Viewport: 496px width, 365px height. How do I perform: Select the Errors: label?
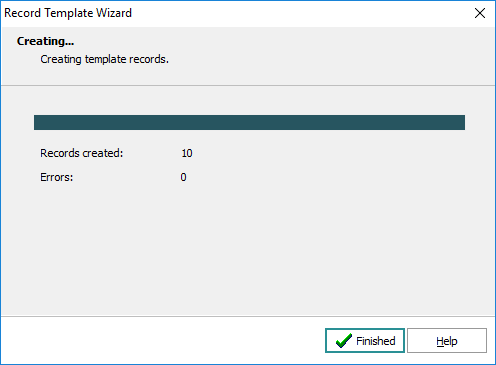pos(57,177)
